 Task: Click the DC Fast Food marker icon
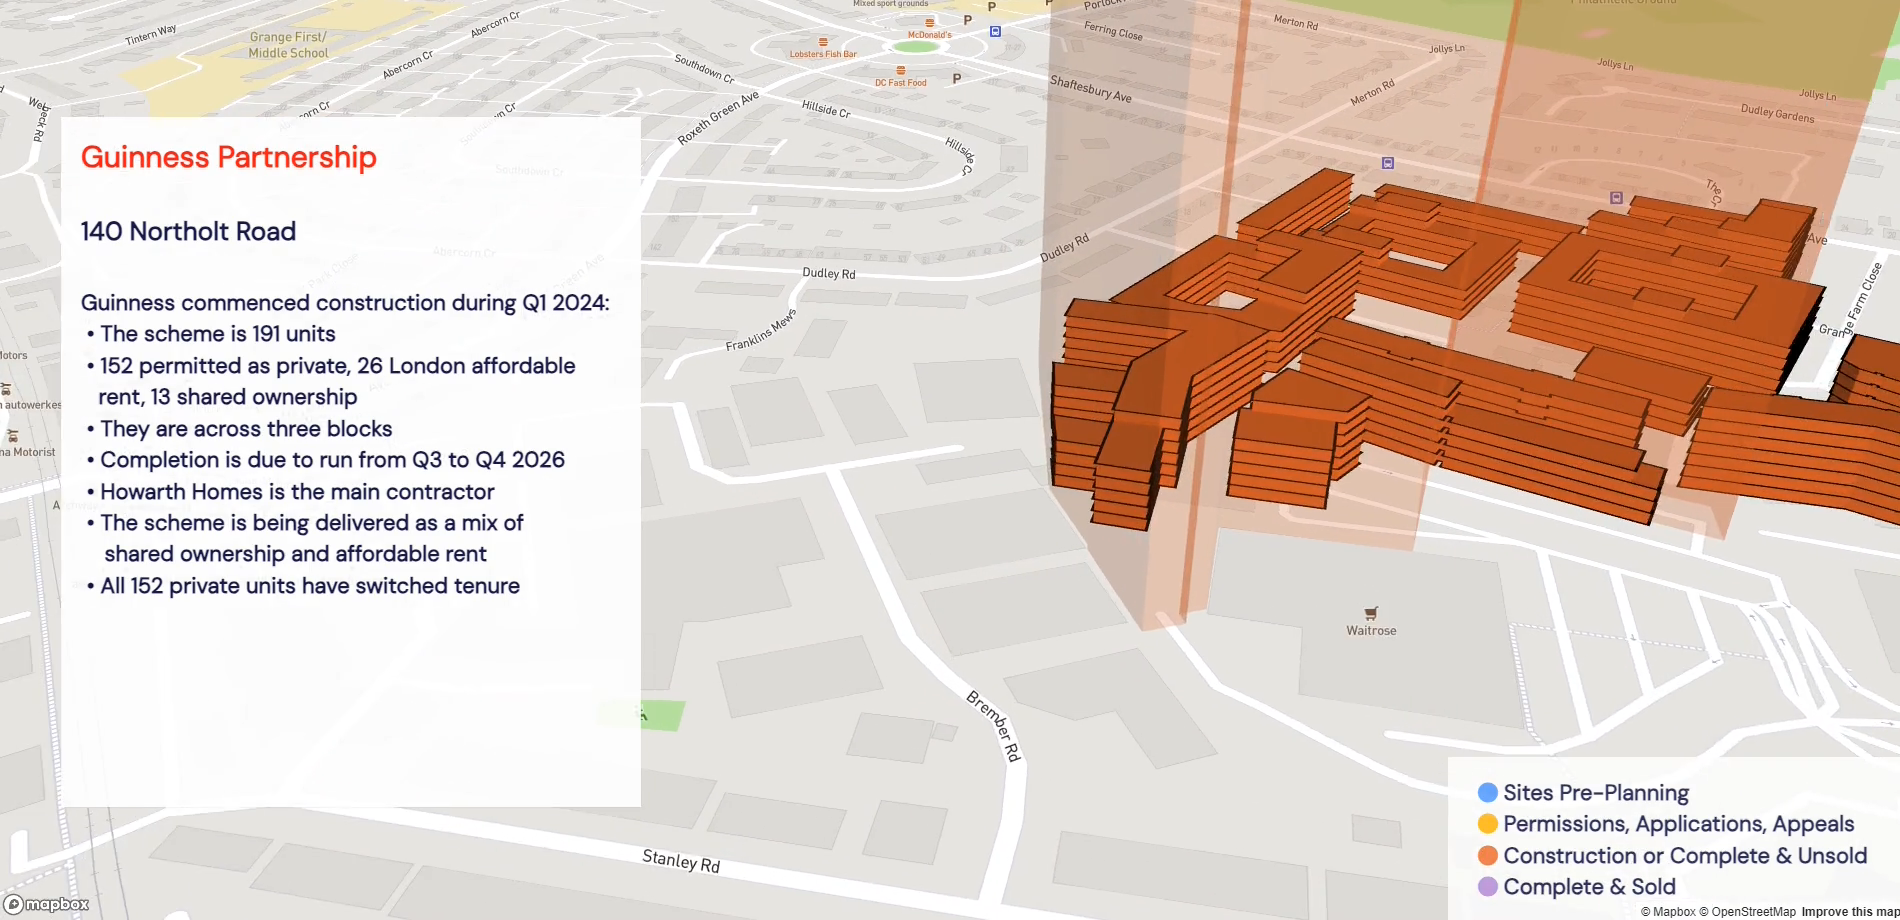coord(901,71)
